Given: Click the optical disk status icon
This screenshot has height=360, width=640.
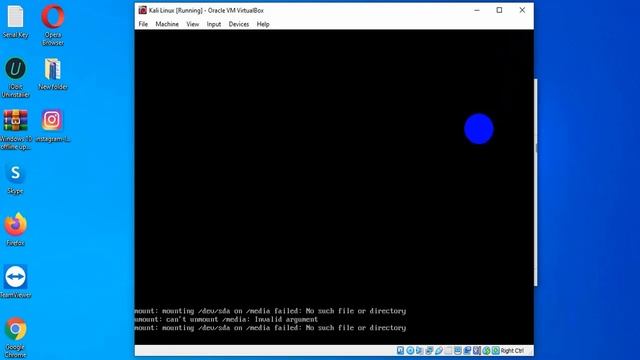Looking at the screenshot, I should click(410, 350).
